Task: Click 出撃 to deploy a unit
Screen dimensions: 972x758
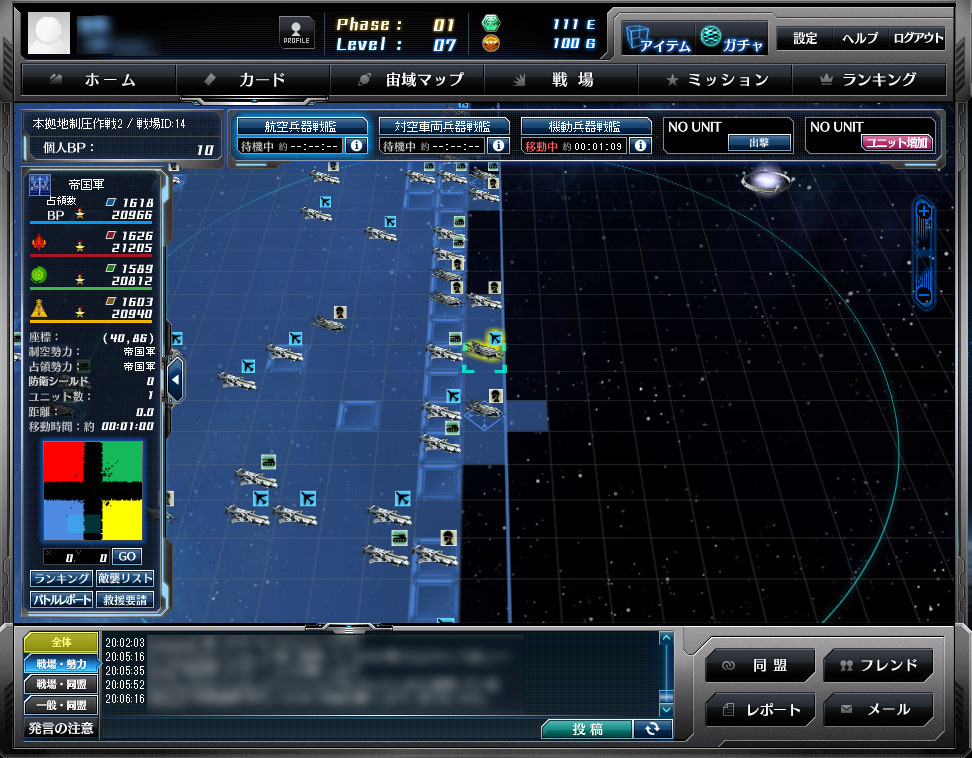Action: point(759,143)
